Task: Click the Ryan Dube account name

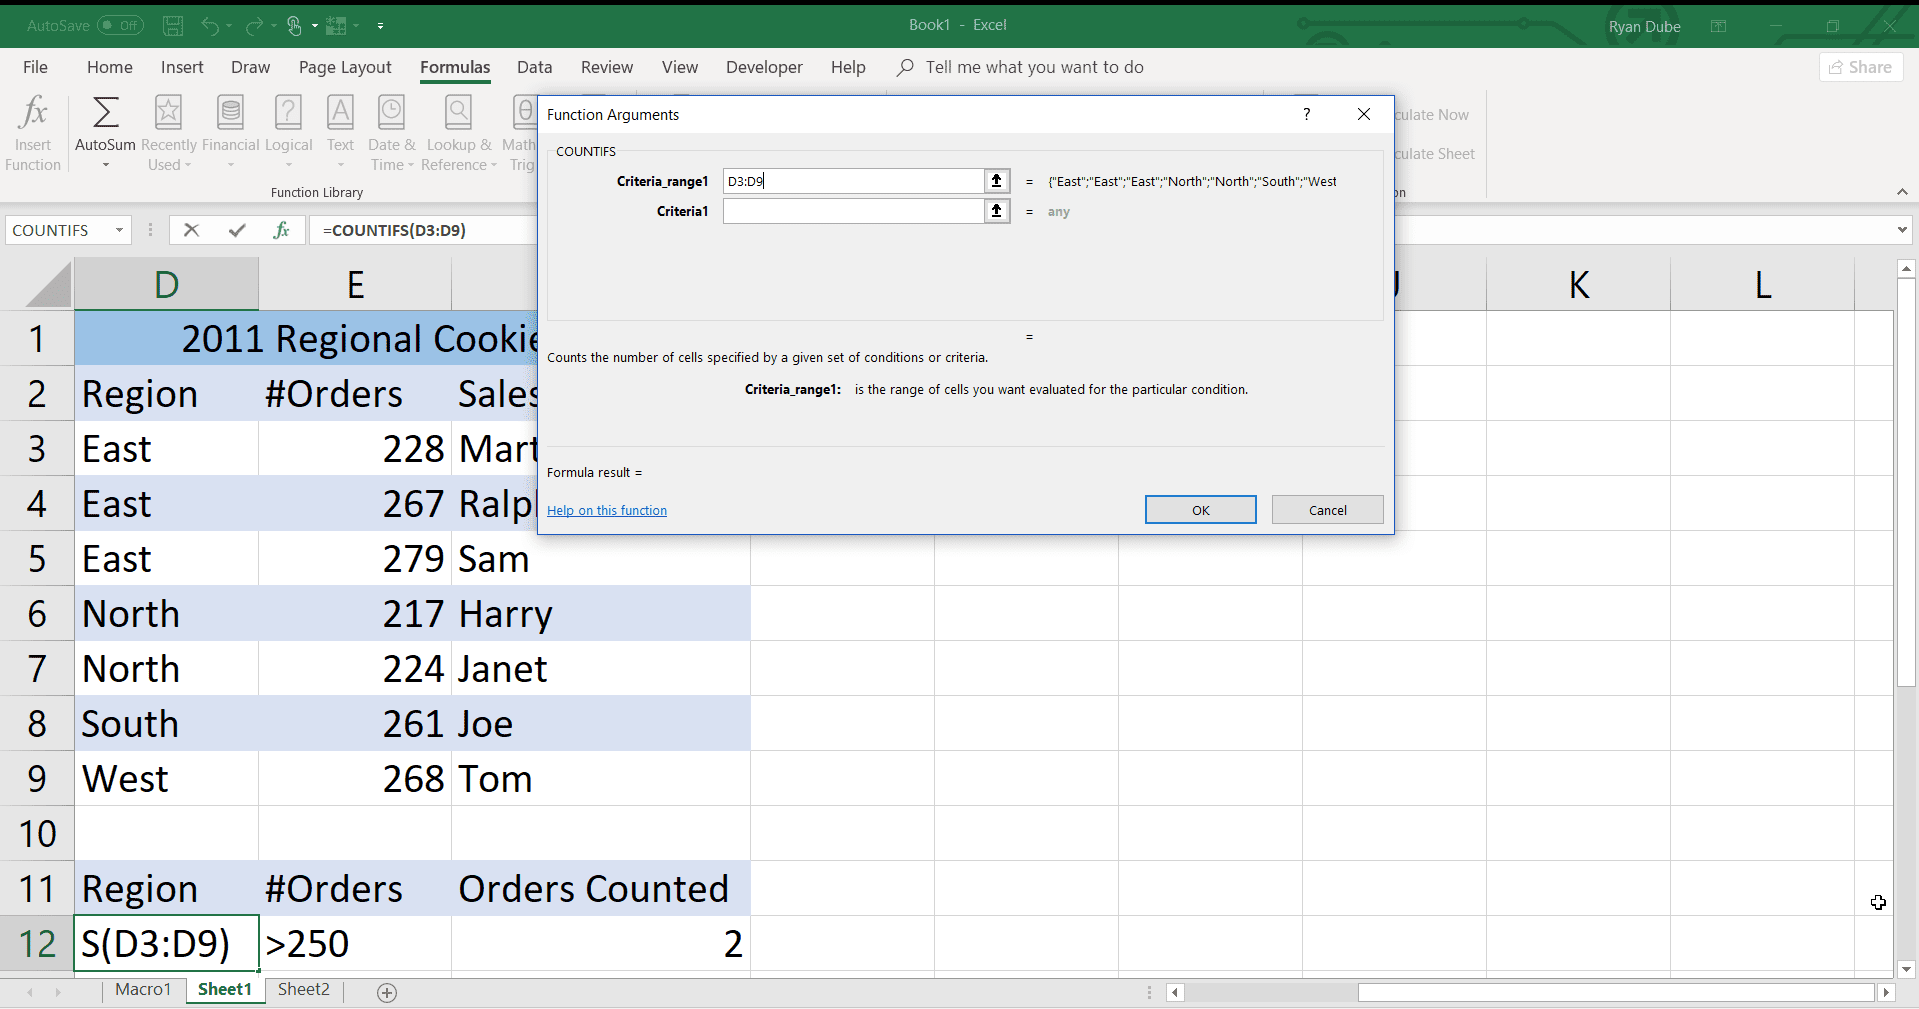Action: click(1644, 27)
